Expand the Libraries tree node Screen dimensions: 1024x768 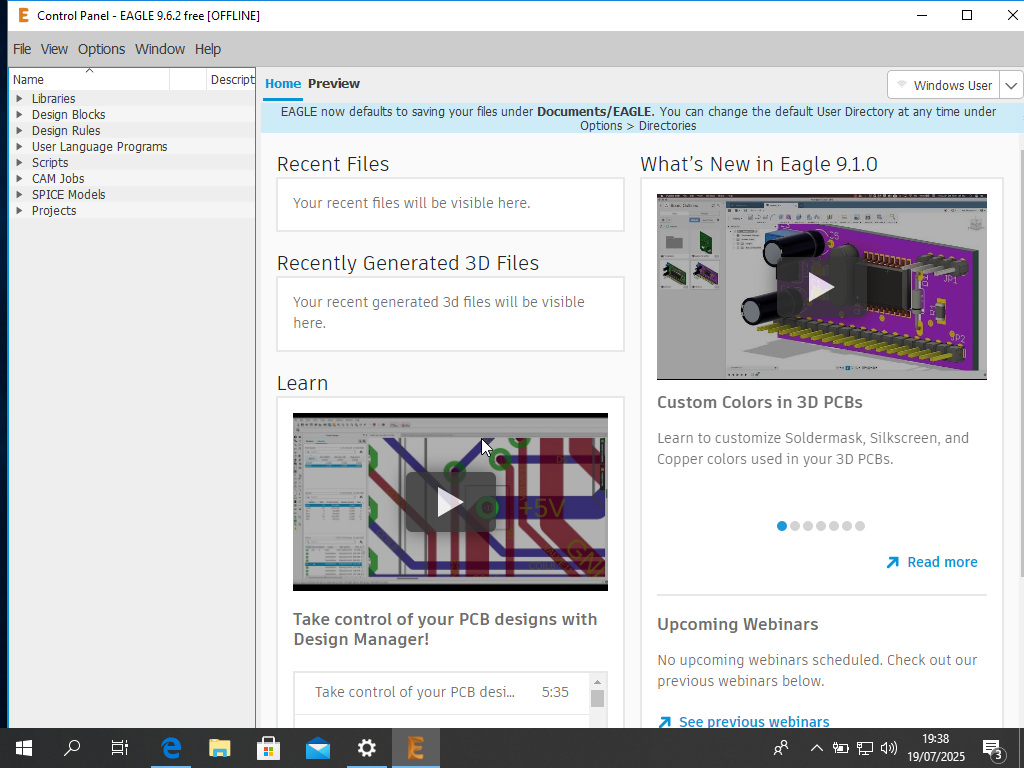[x=19, y=99]
